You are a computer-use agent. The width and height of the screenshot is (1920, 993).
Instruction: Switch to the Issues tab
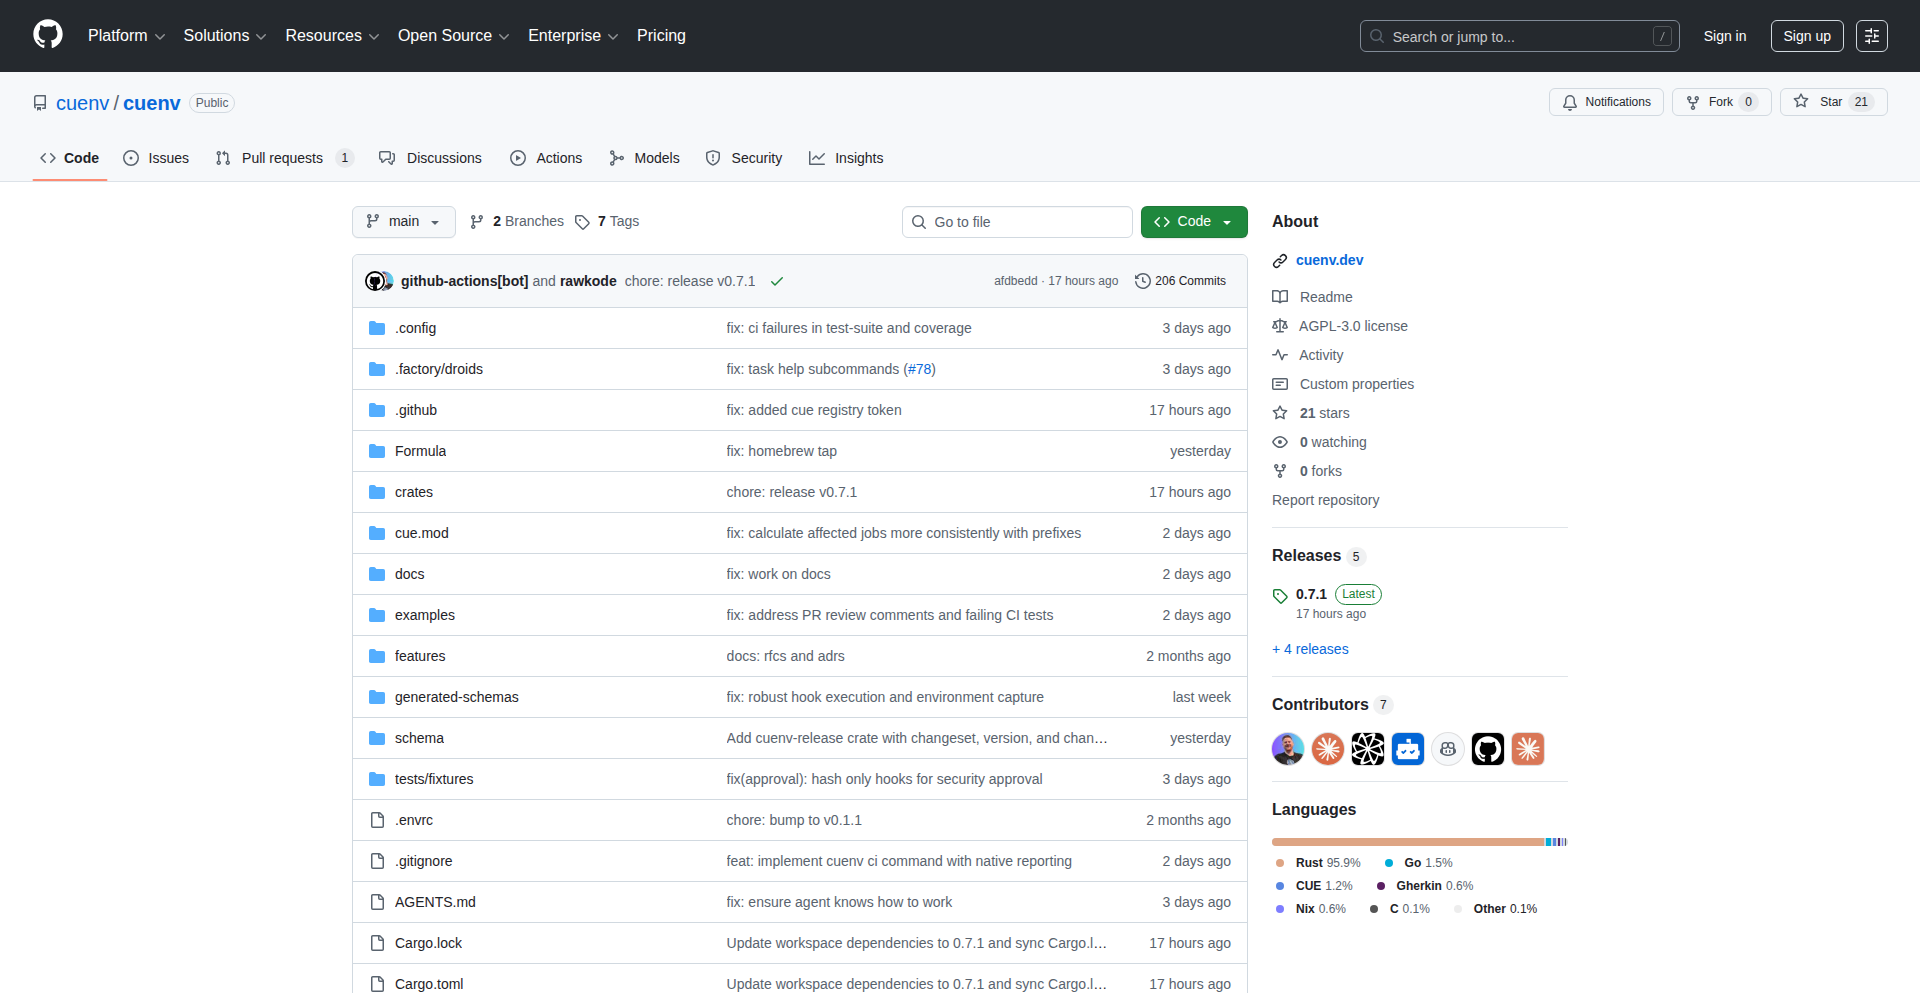coord(156,158)
